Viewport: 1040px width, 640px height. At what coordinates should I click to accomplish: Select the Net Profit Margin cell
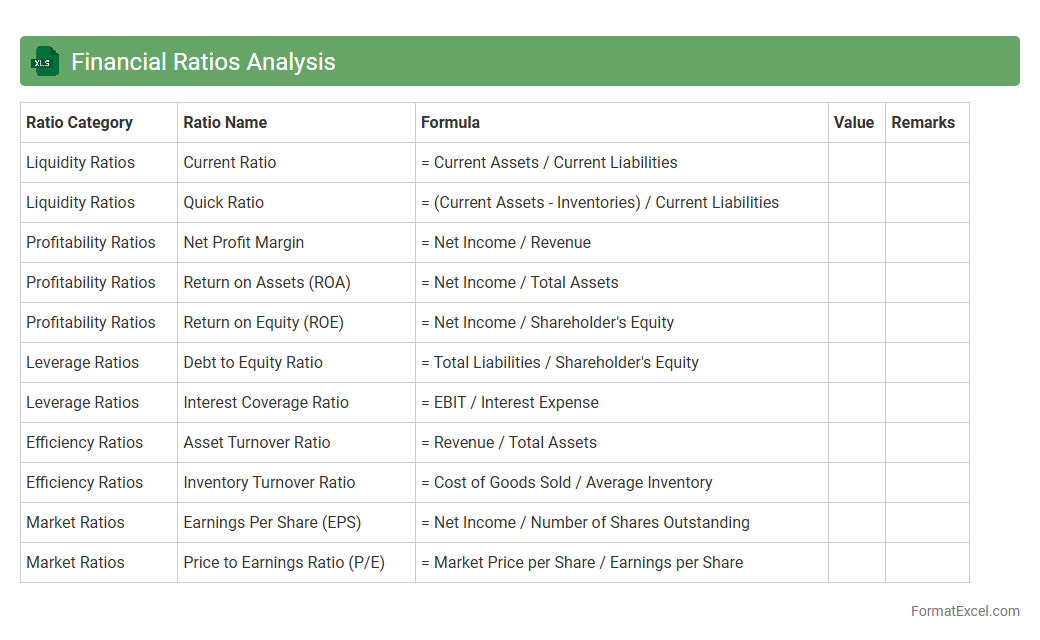(244, 243)
